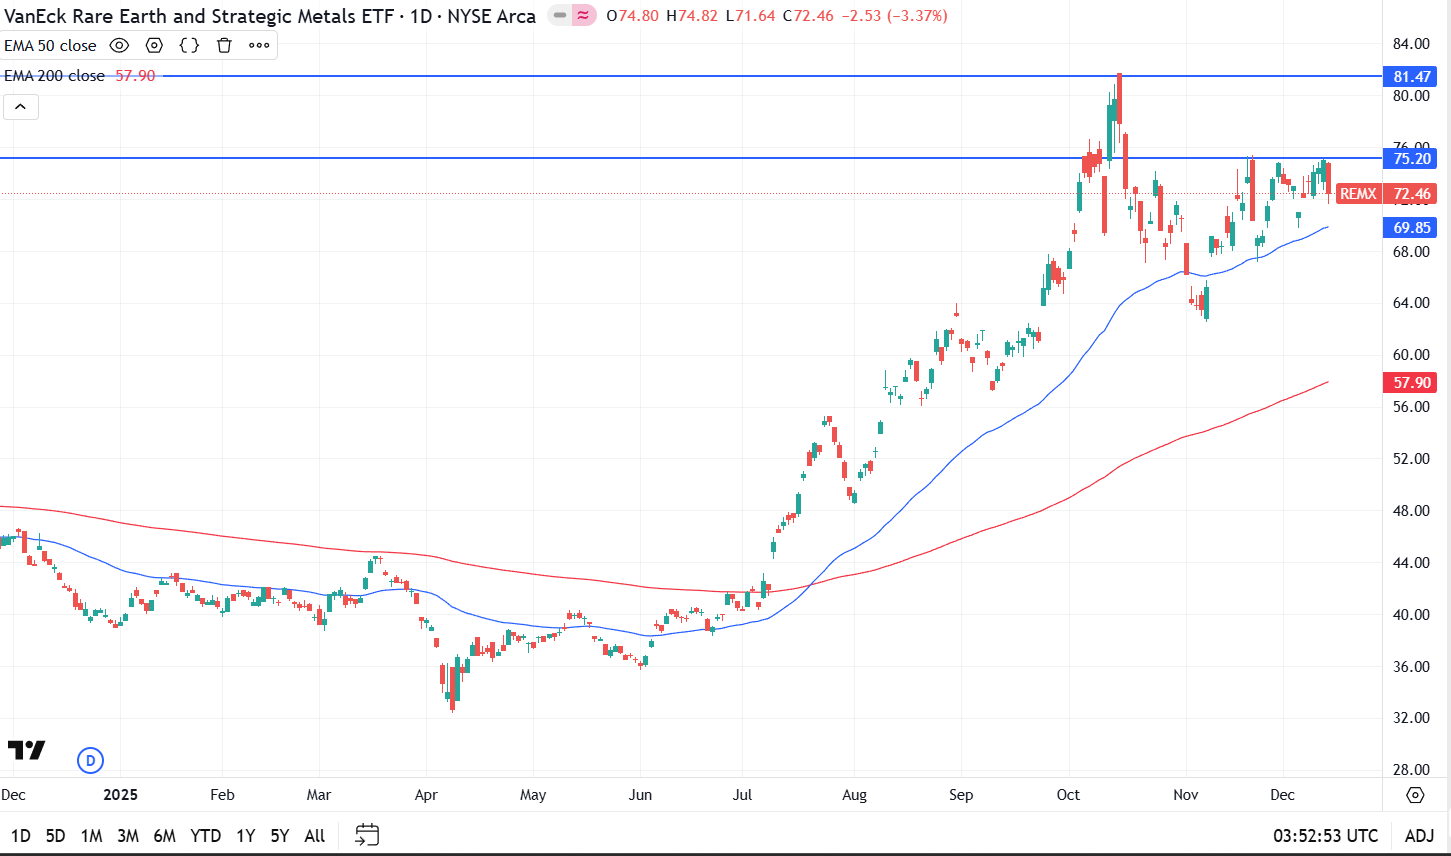This screenshot has width=1451, height=856.
Task: Select the 5D time range
Action: click(x=55, y=835)
